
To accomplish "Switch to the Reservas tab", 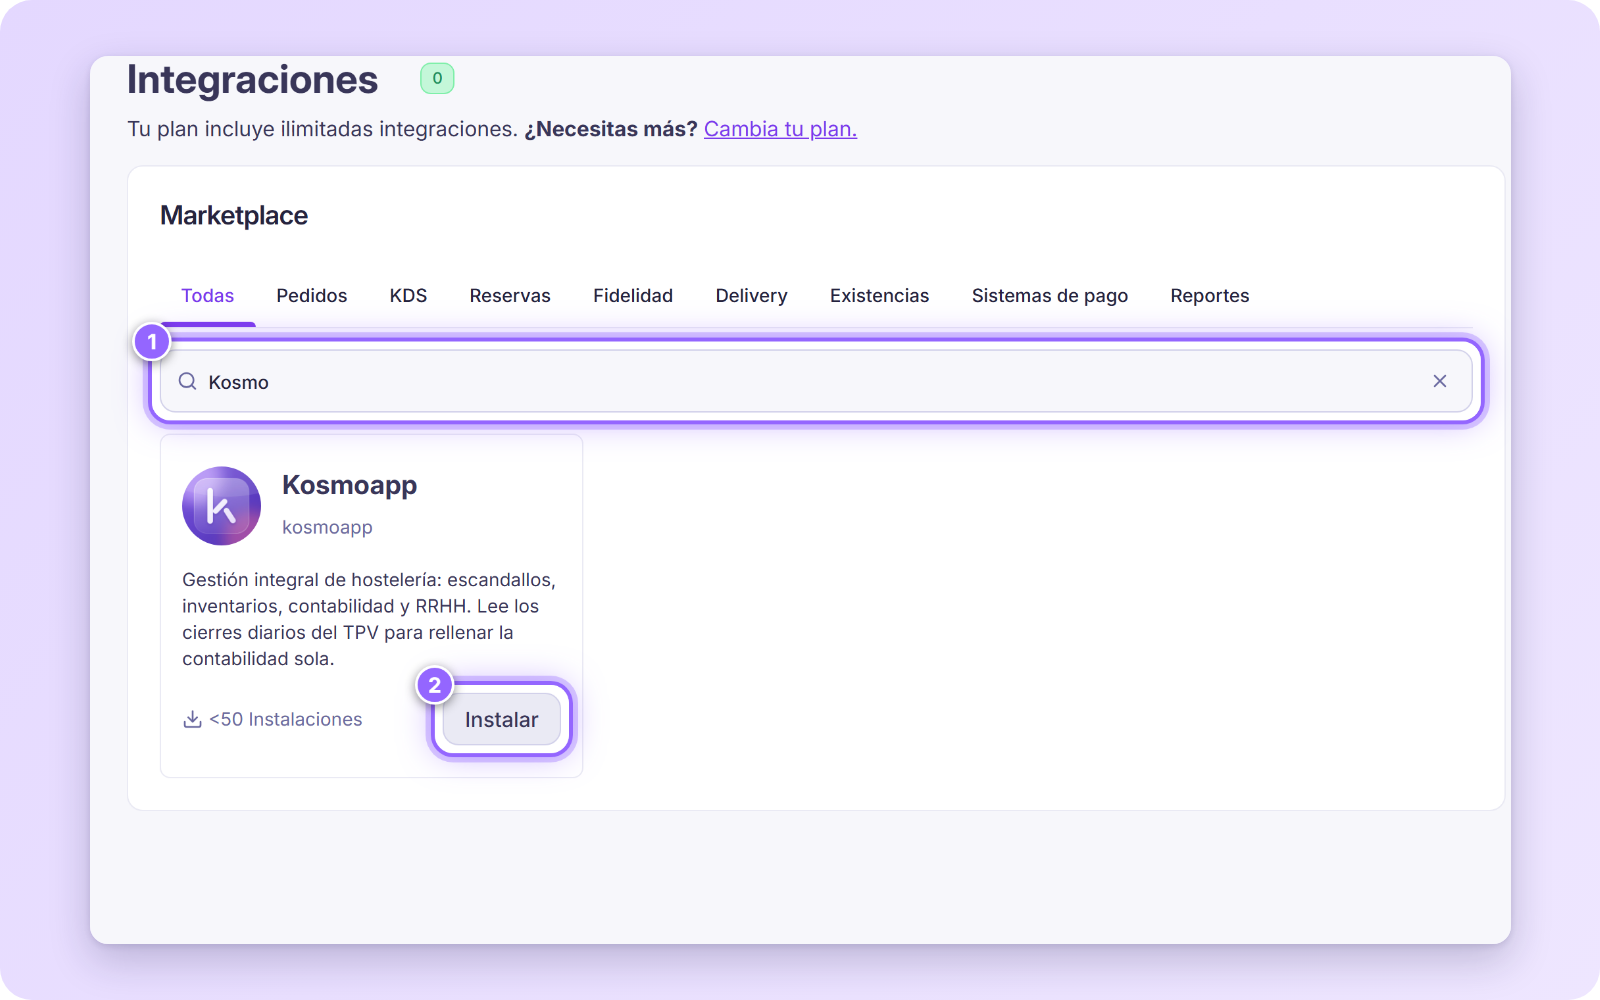I will coord(510,296).
